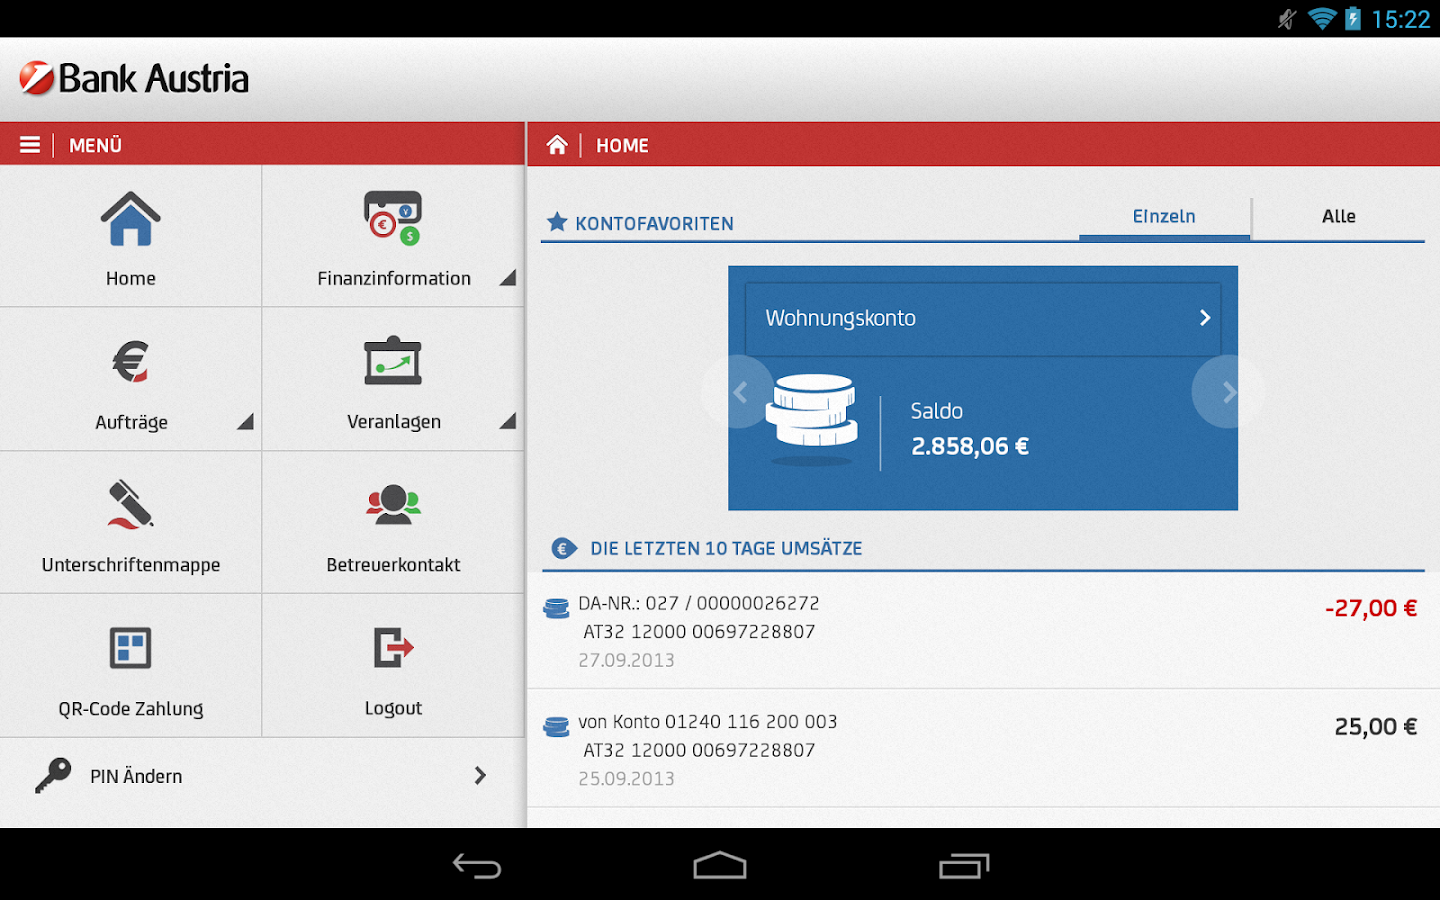Tap the Logout icon
The image size is (1440, 900).
click(x=393, y=648)
